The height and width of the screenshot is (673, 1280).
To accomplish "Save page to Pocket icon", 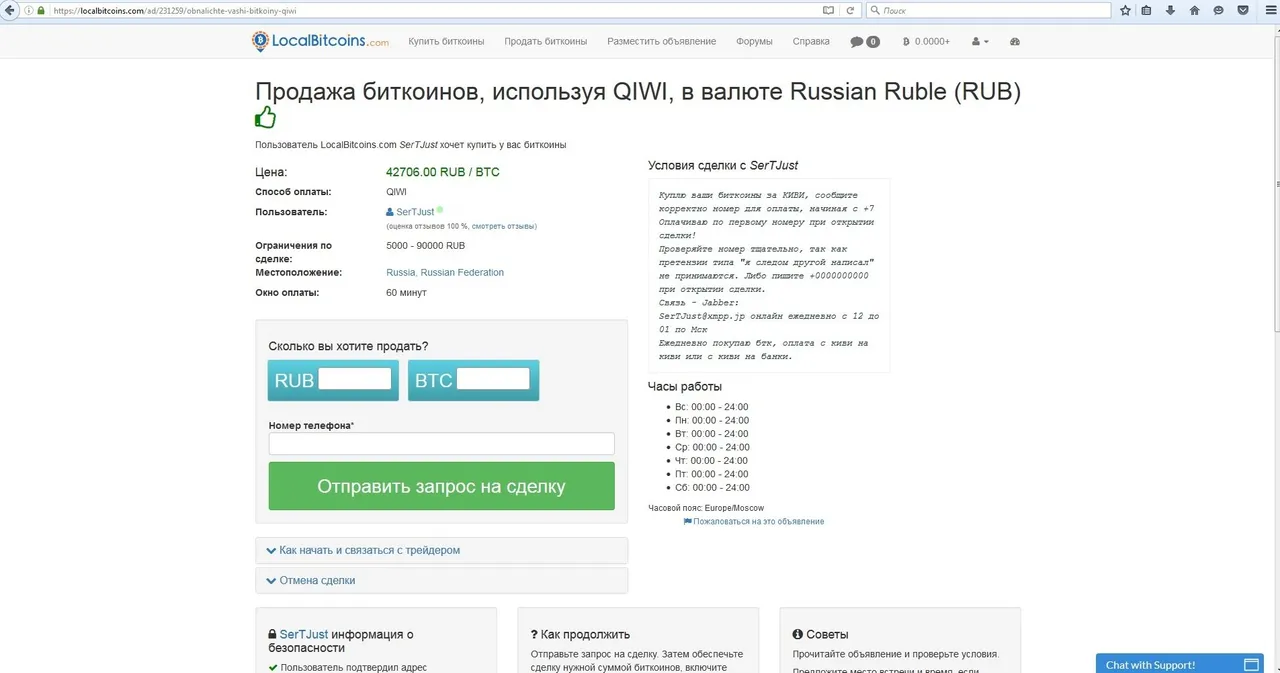I will coord(1243,10).
